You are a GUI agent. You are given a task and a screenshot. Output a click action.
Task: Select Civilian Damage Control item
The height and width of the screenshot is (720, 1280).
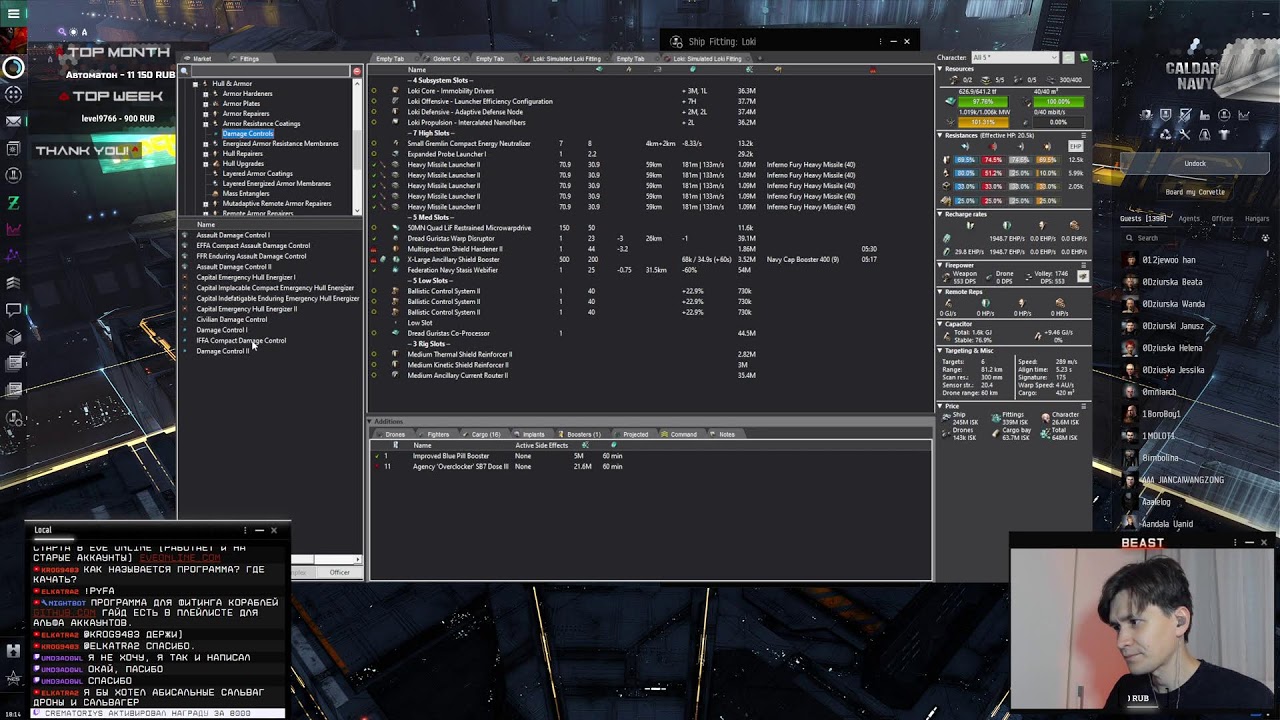coord(231,320)
